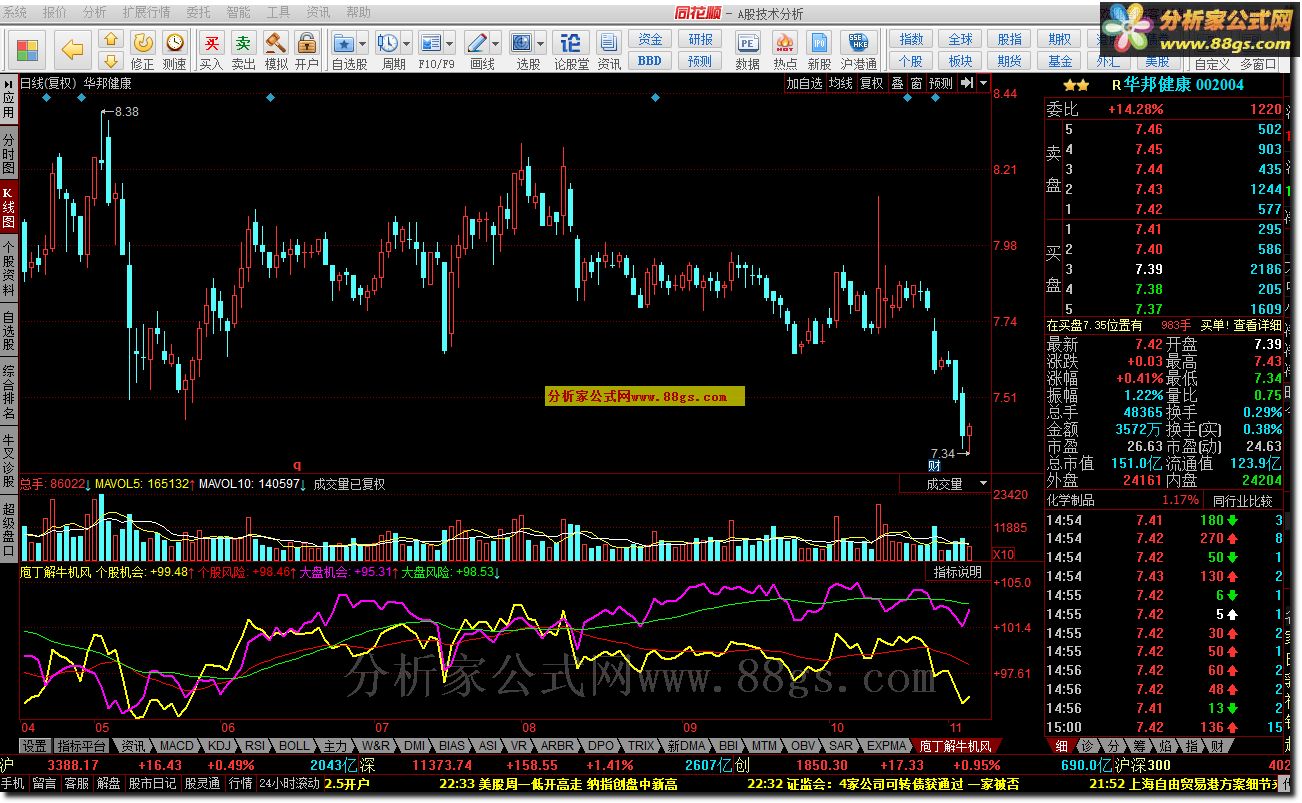Image resolution: width=1302 pixels, height=803 pixels.
Task: Open the 新股 IPO icon
Action: click(x=819, y=43)
